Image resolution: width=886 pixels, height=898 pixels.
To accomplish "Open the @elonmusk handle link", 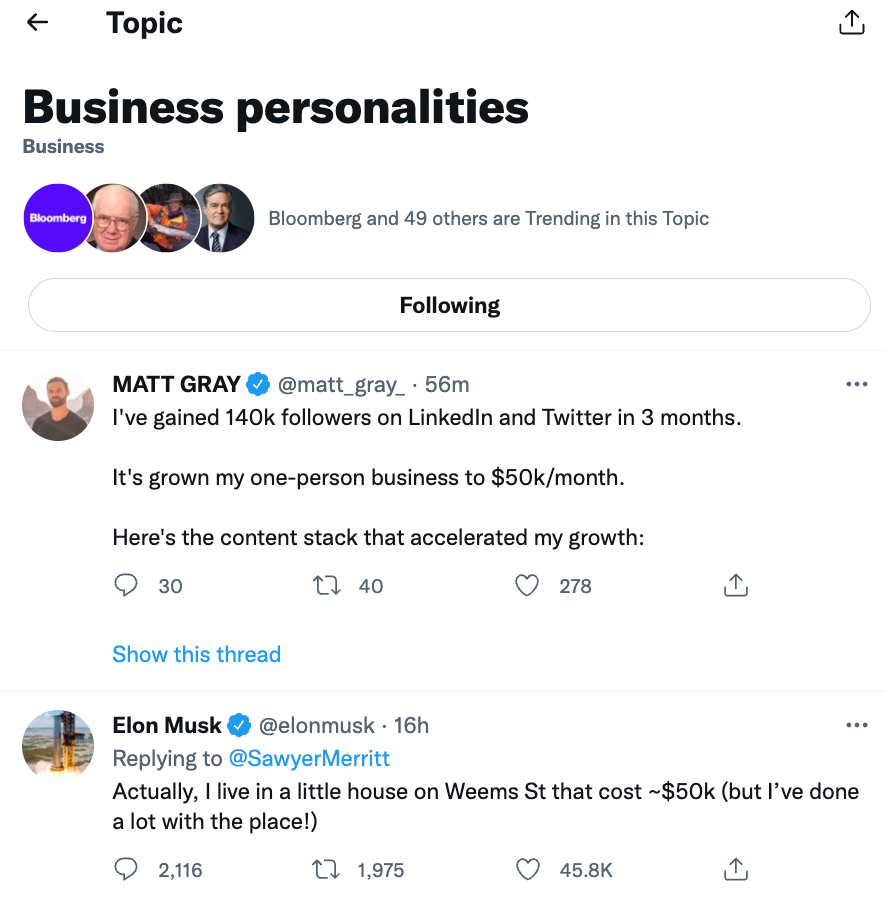I will click(317, 725).
